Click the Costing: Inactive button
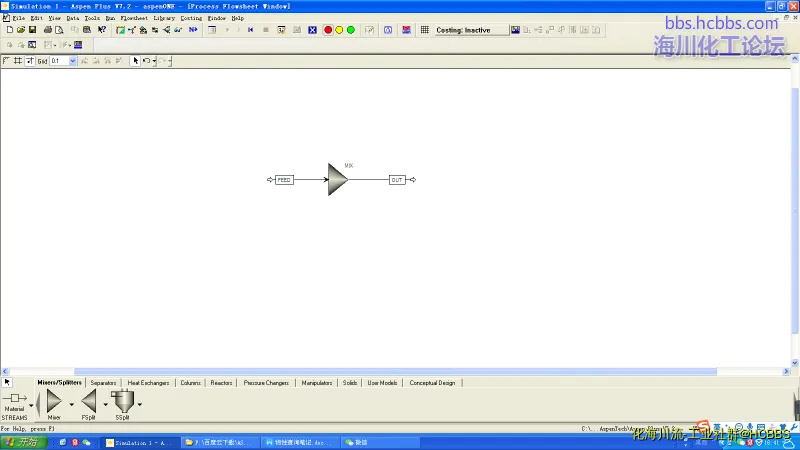 click(x=471, y=30)
